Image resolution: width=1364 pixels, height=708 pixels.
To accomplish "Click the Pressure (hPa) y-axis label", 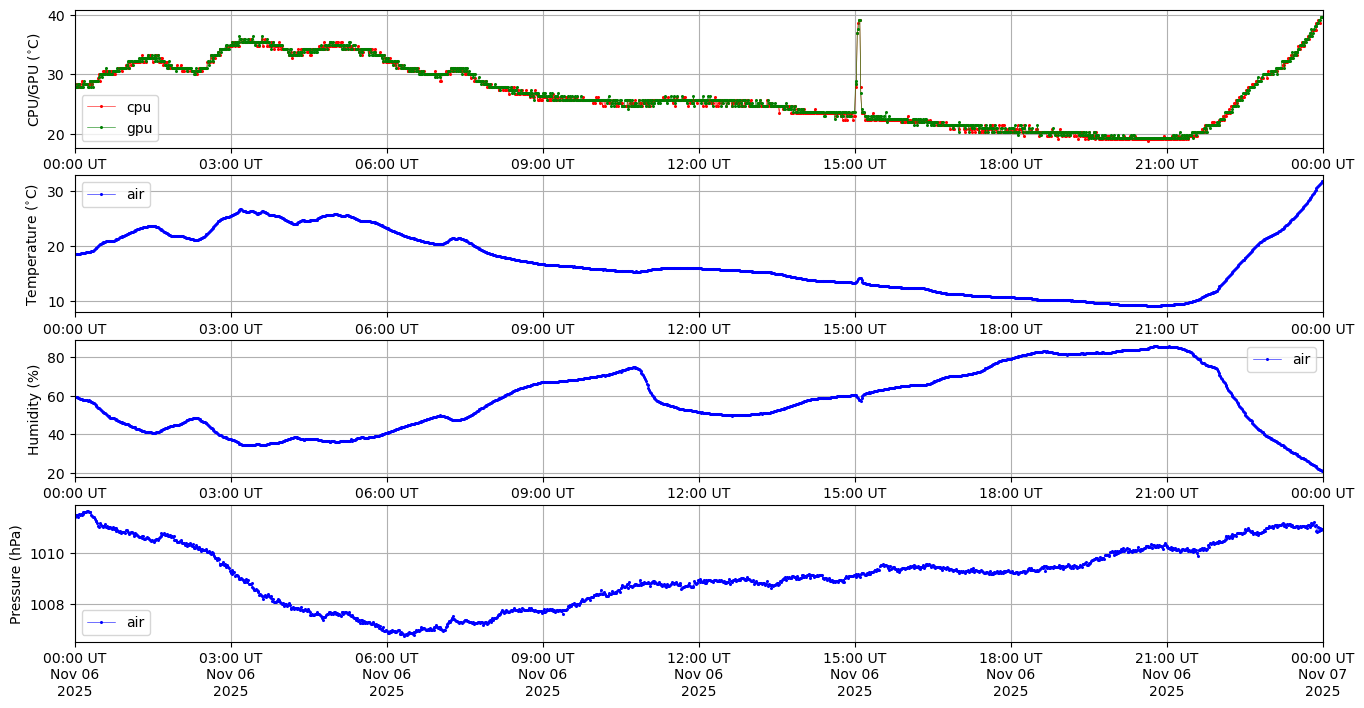I will (x=16, y=574).
